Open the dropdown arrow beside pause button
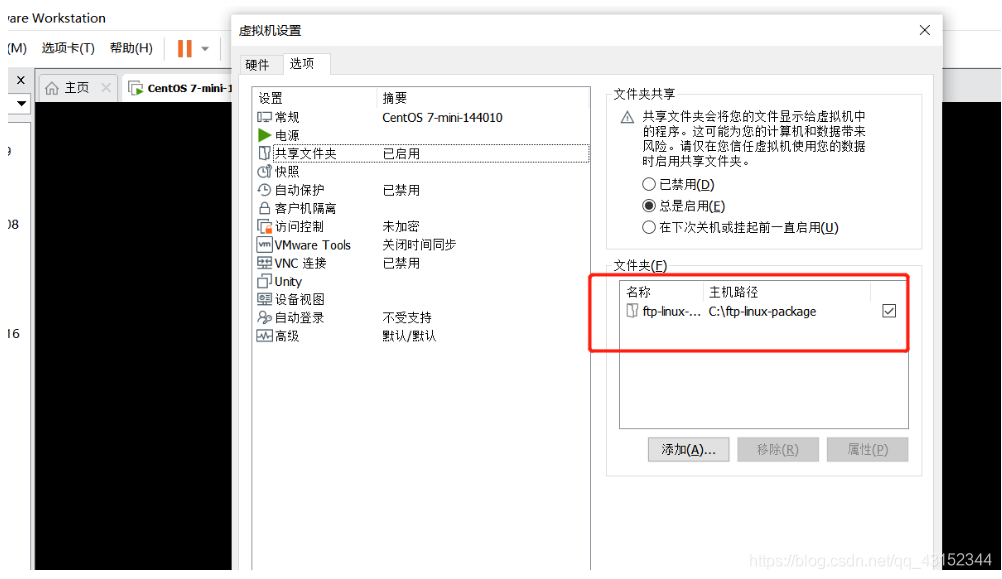 tap(205, 49)
